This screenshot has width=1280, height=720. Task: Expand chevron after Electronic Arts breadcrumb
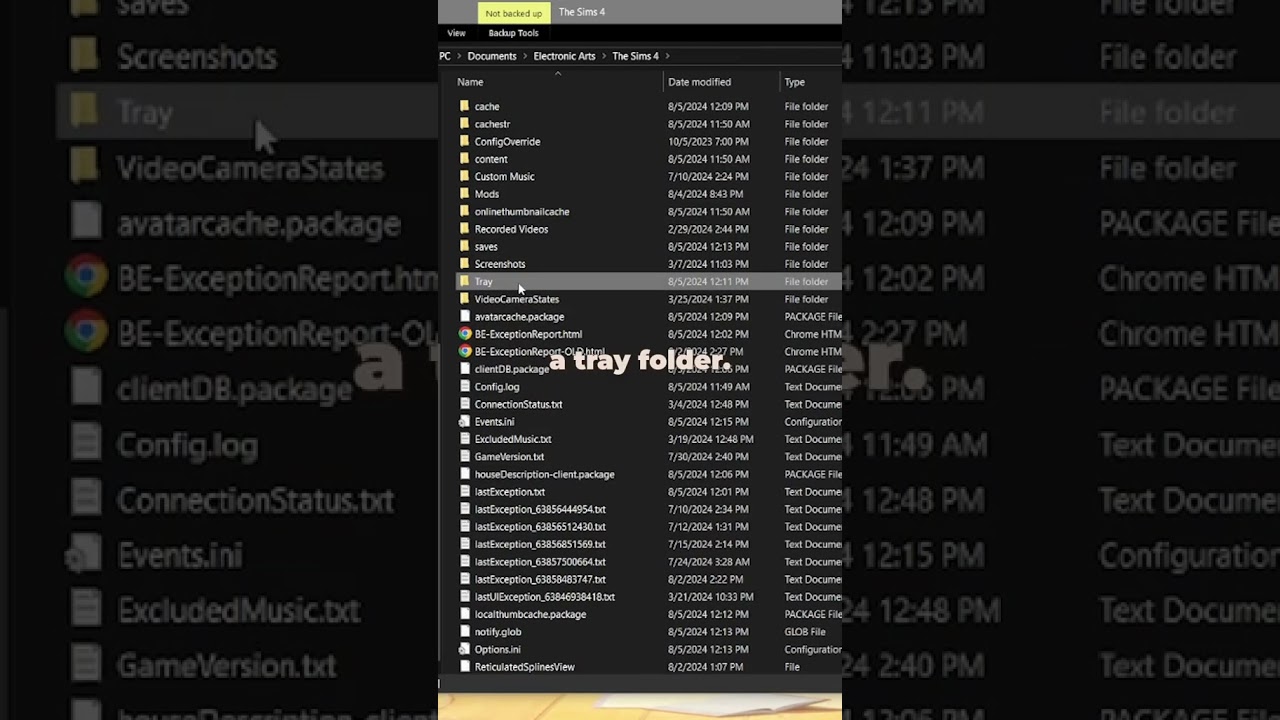604,56
